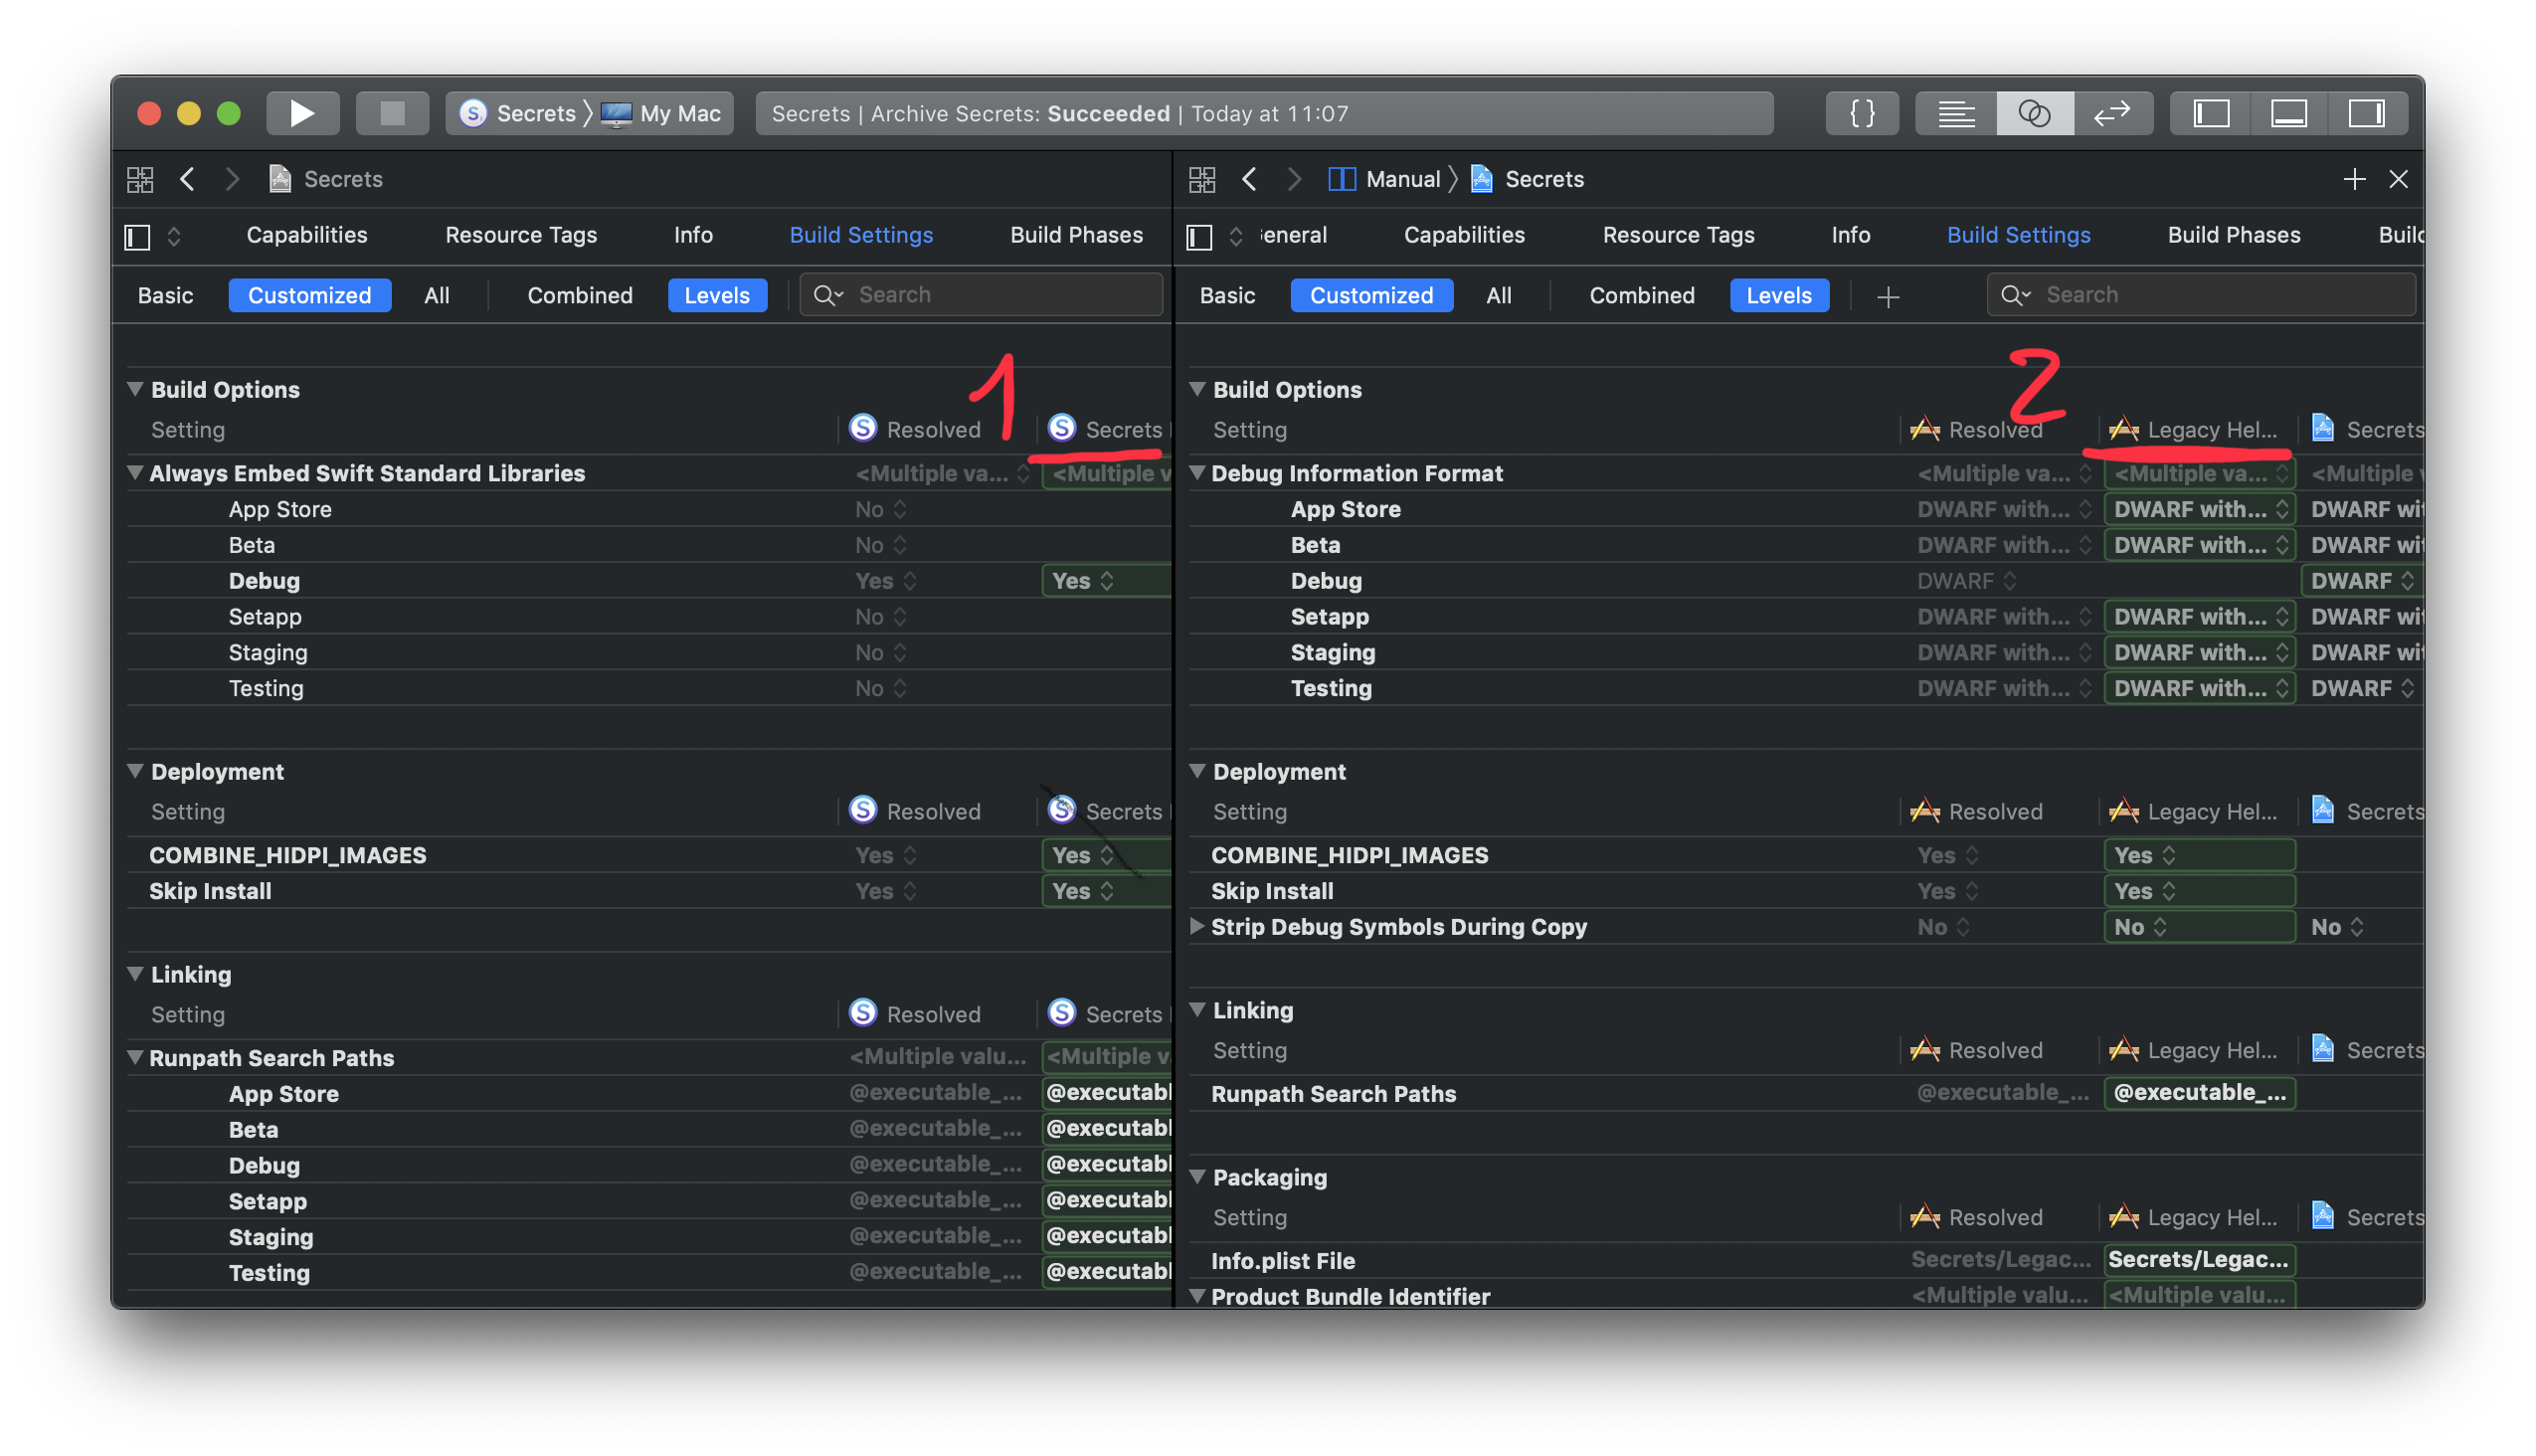Click the Stop button in the toolbar
Viewport: 2536px width, 1456px height.
pyautogui.click(x=392, y=112)
